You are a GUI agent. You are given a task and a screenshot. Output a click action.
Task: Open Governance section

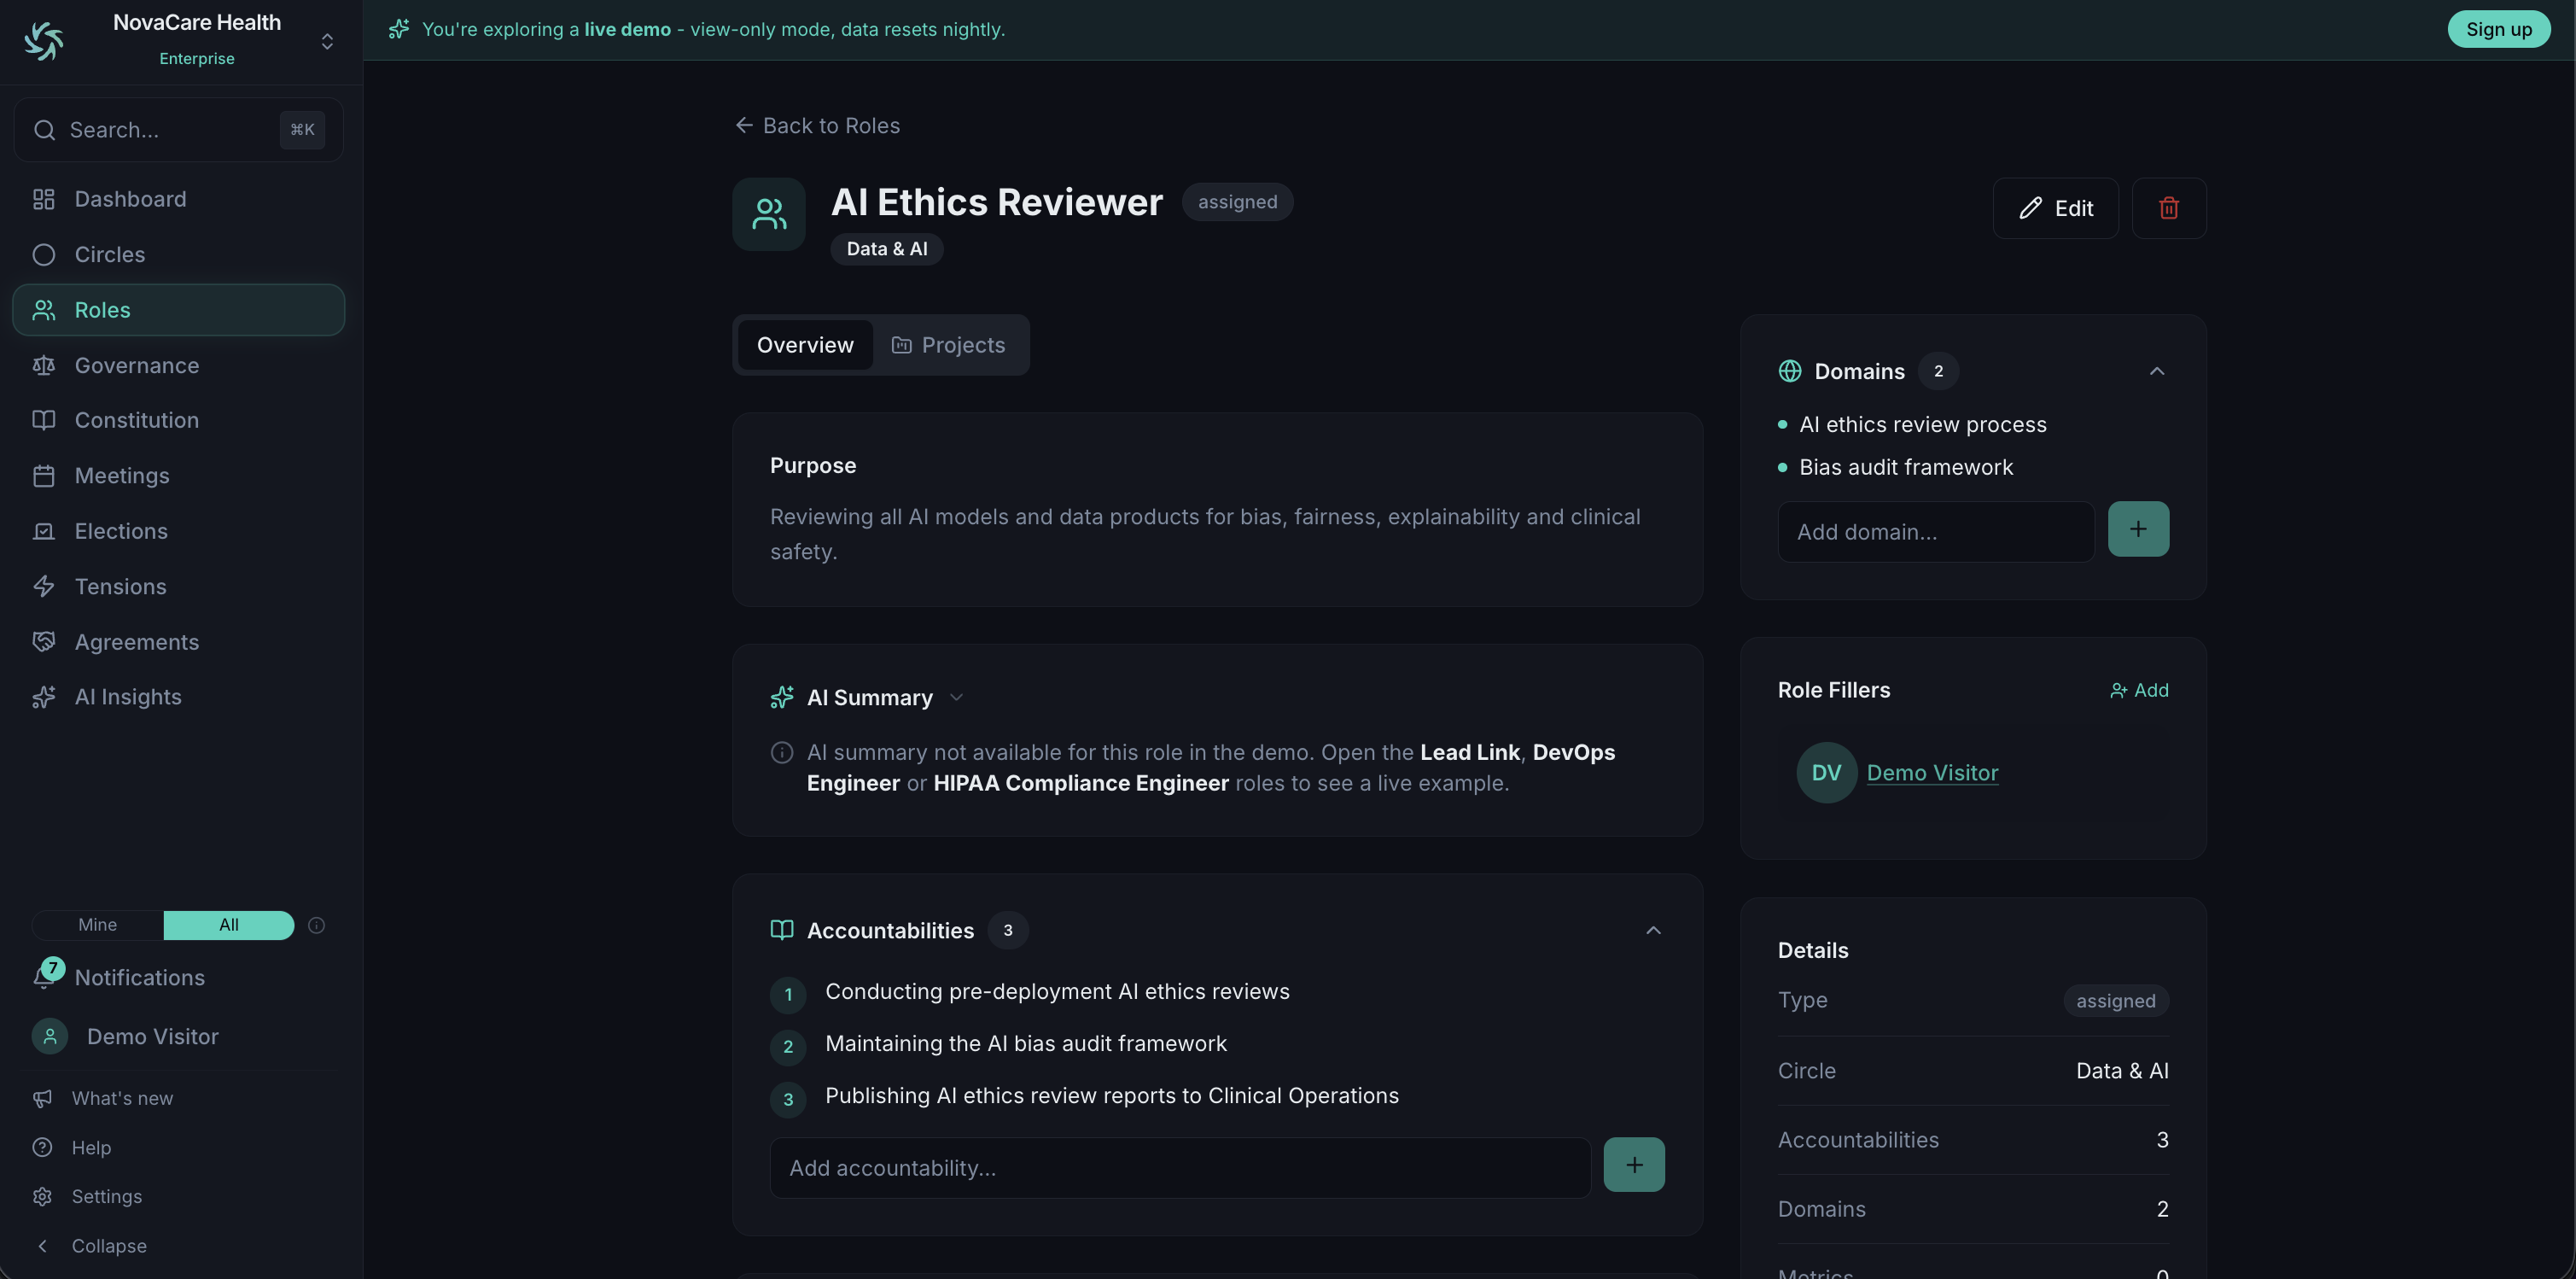[178, 365]
